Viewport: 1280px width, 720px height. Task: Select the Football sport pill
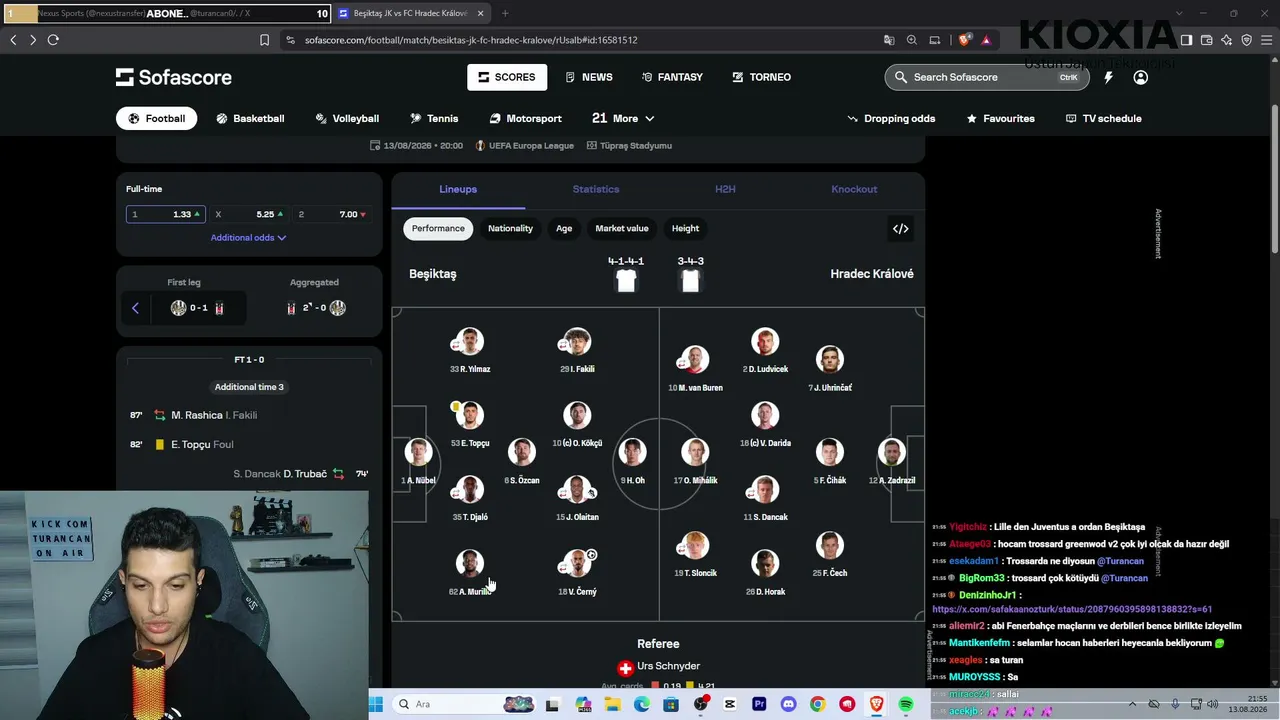(157, 118)
